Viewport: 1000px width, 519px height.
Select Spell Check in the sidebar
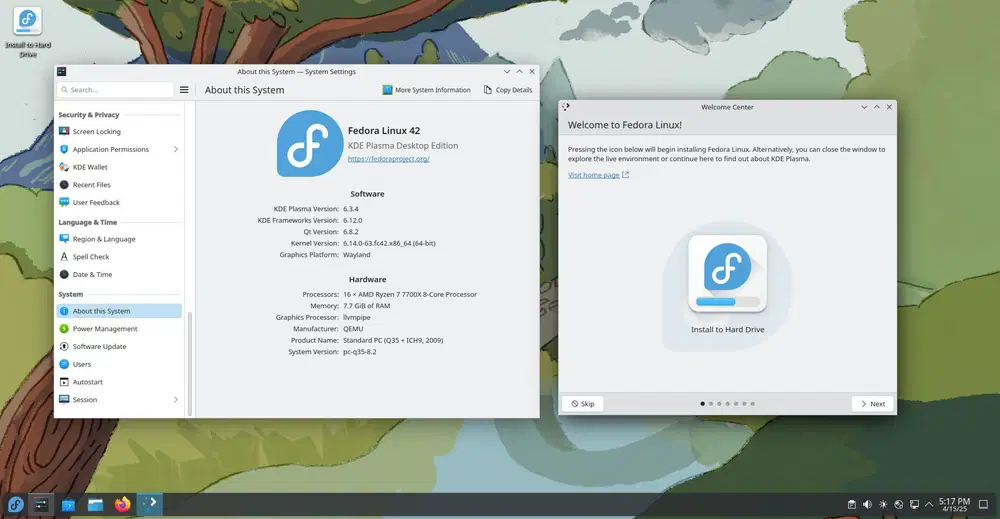point(119,257)
